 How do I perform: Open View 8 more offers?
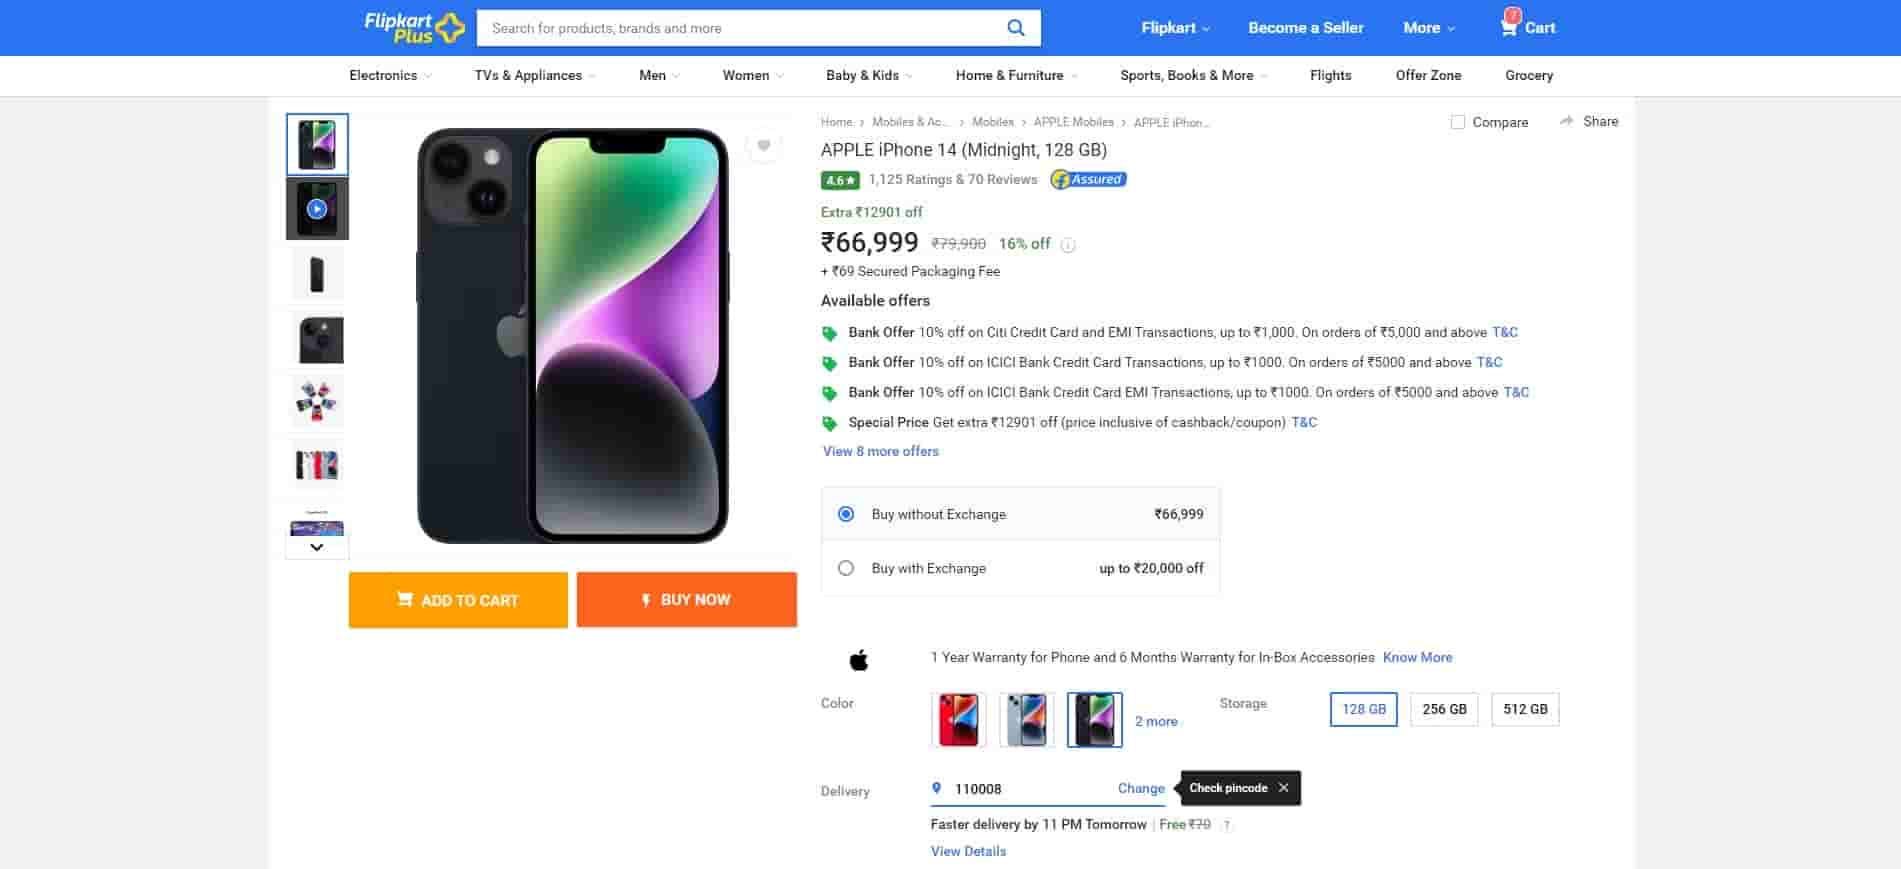(x=880, y=451)
